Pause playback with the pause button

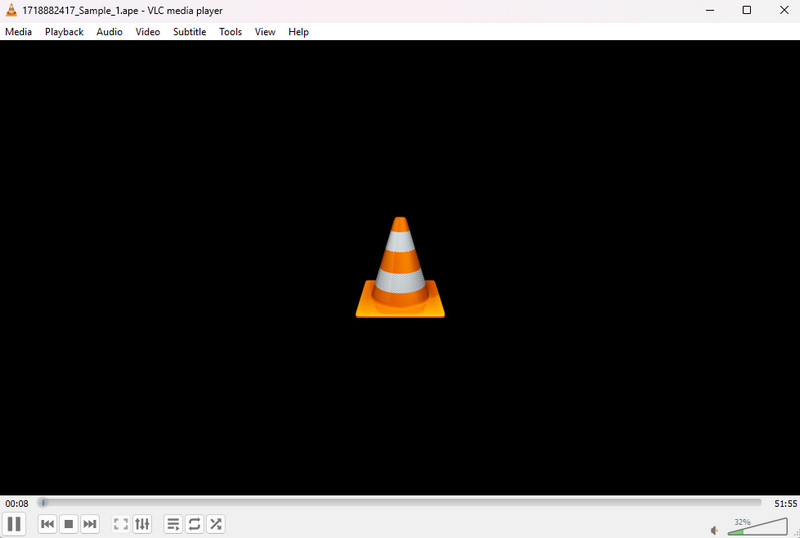coord(14,524)
